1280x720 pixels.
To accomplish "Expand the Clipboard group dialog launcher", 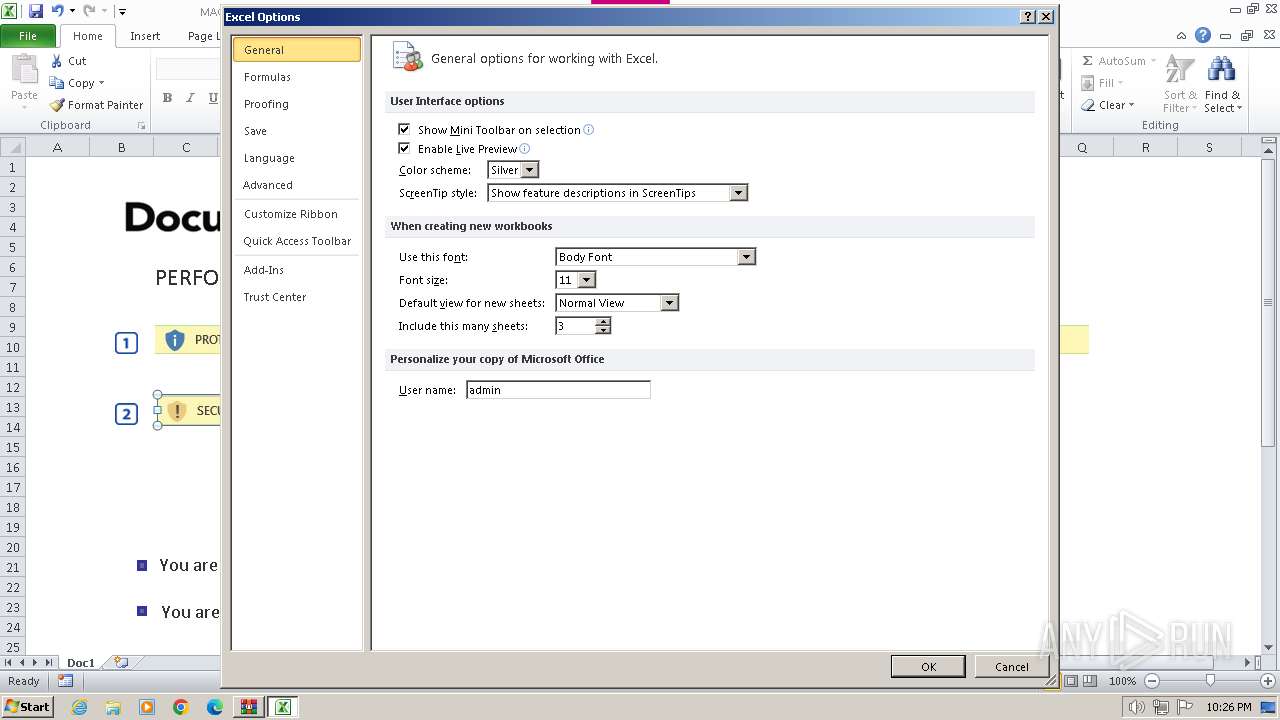I will tap(141, 126).
